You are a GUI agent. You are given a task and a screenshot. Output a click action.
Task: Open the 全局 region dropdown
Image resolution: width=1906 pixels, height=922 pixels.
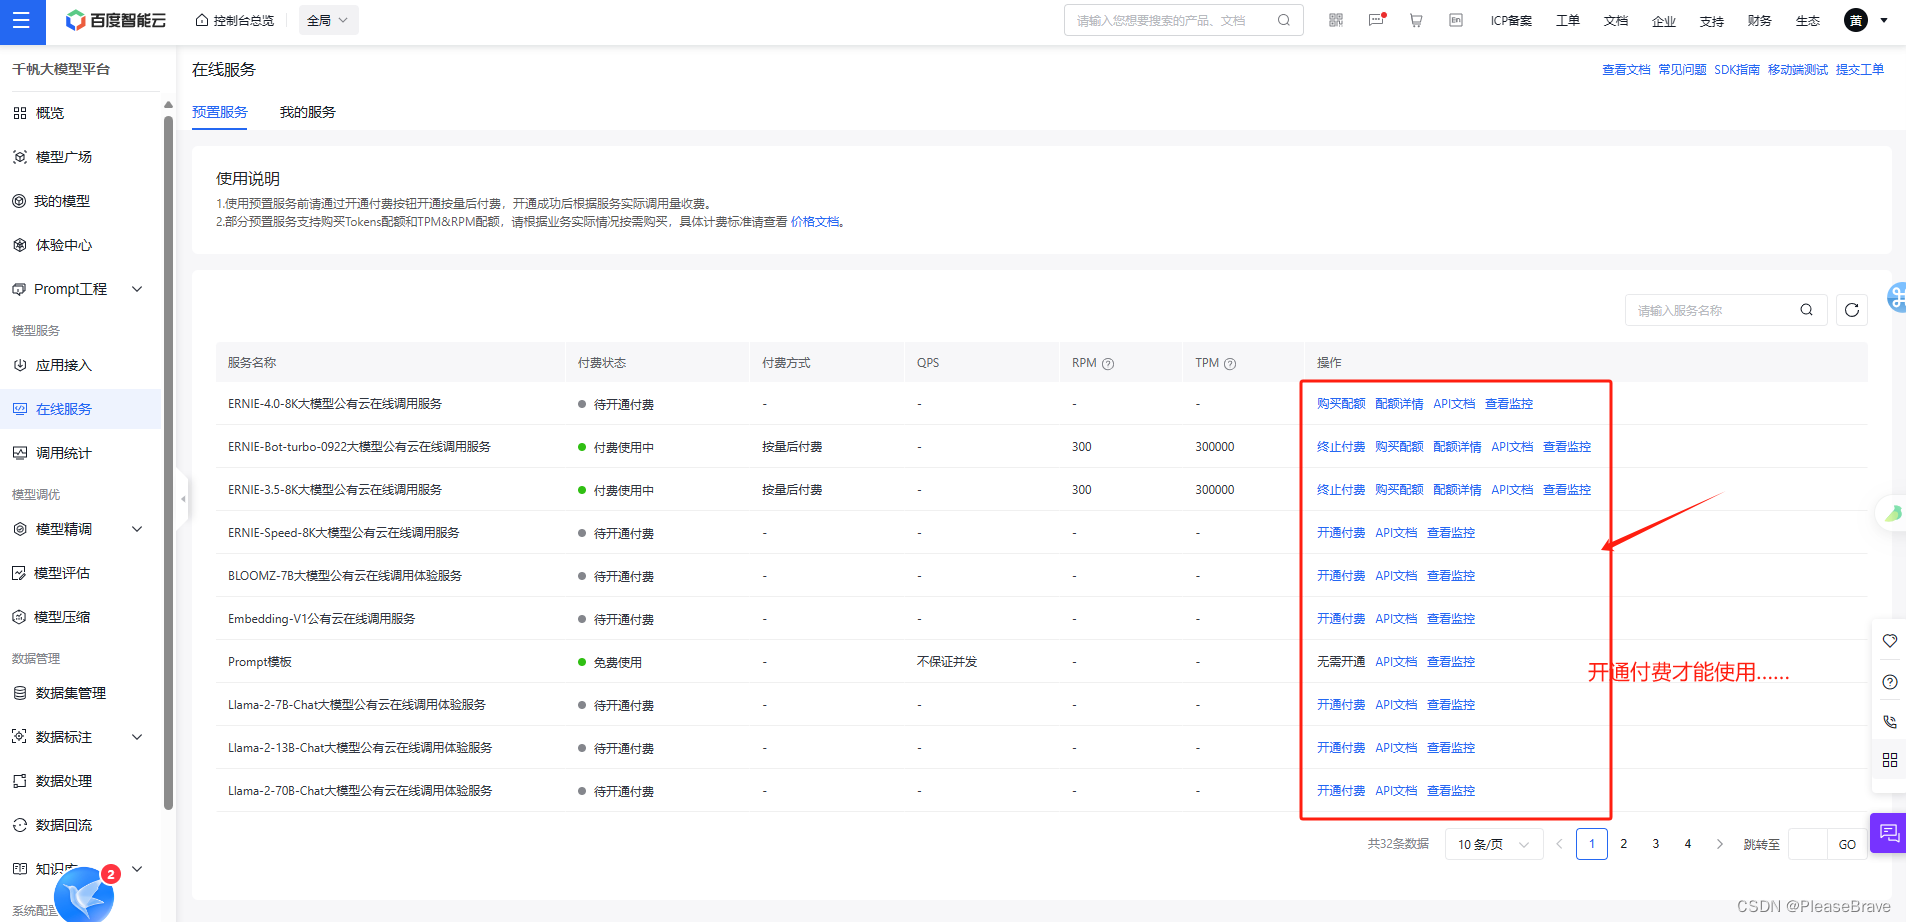pos(328,20)
